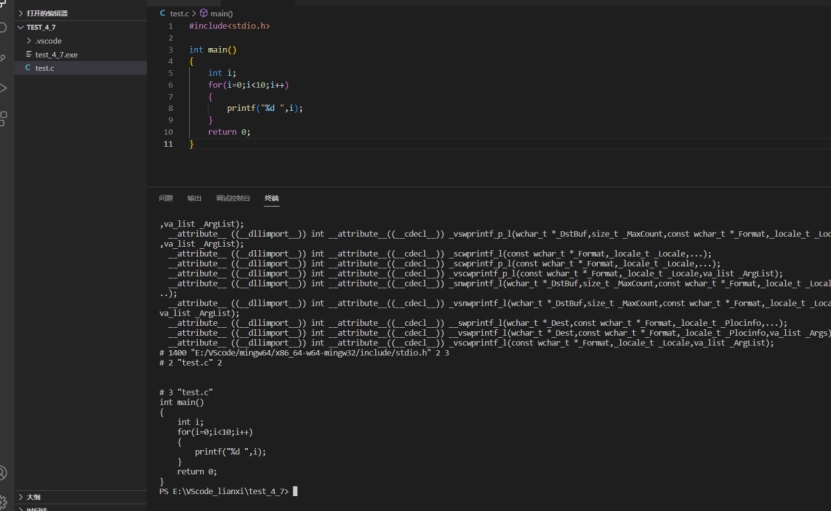This screenshot has height=511, width=831.
Task: Switch to the 调试控制台 panel tab
Action: [x=233, y=198]
